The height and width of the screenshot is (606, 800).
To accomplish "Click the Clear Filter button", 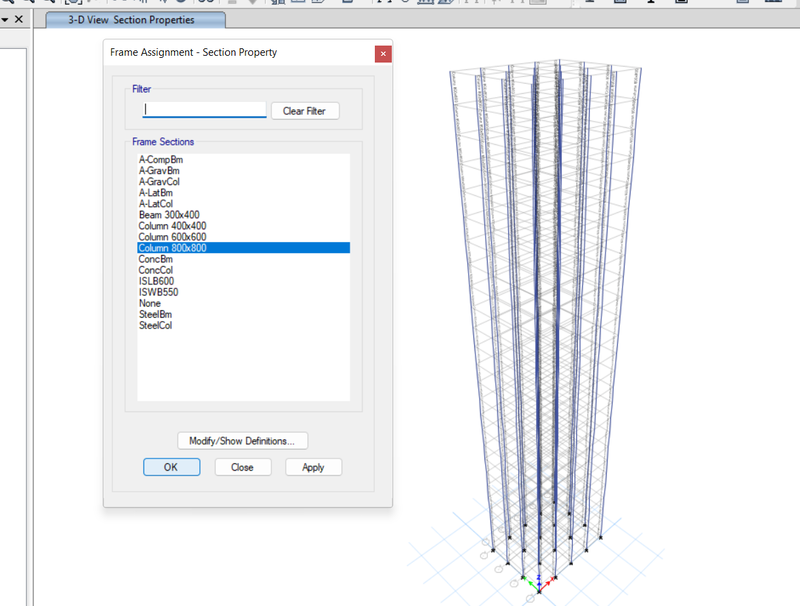I will coord(305,111).
